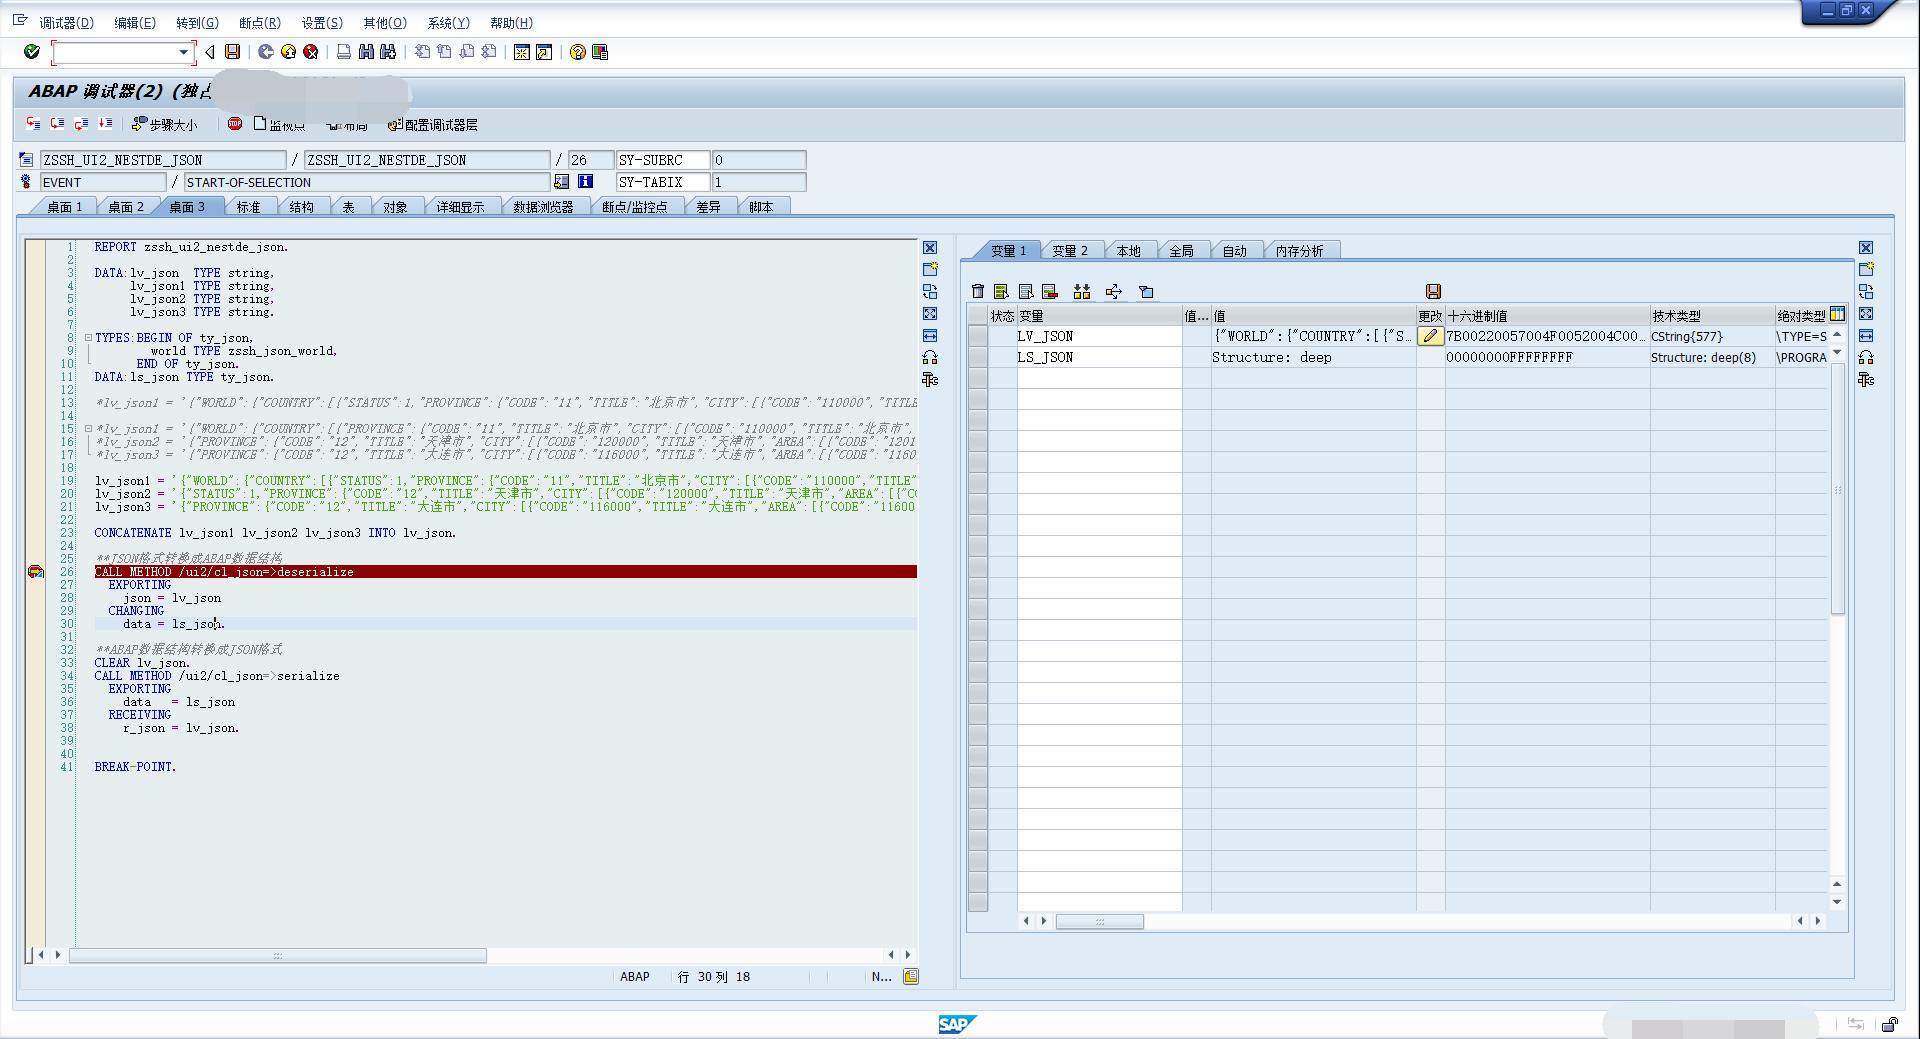Open the 断点(R) menu
The image size is (1920, 1039).
click(x=260, y=23)
